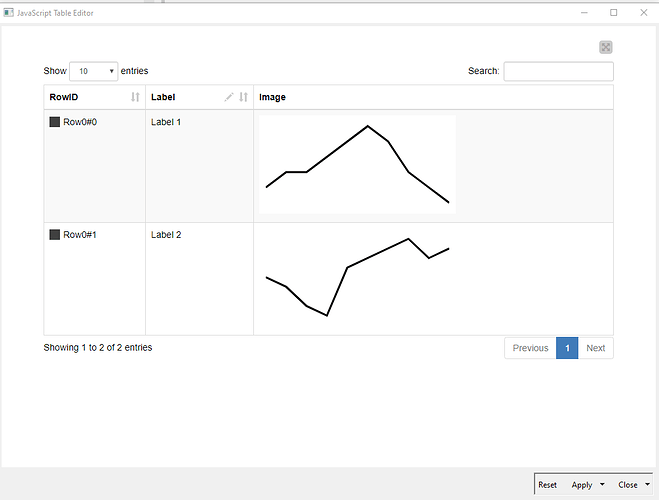Click the color swatch for Row0#0

[x=55, y=122]
